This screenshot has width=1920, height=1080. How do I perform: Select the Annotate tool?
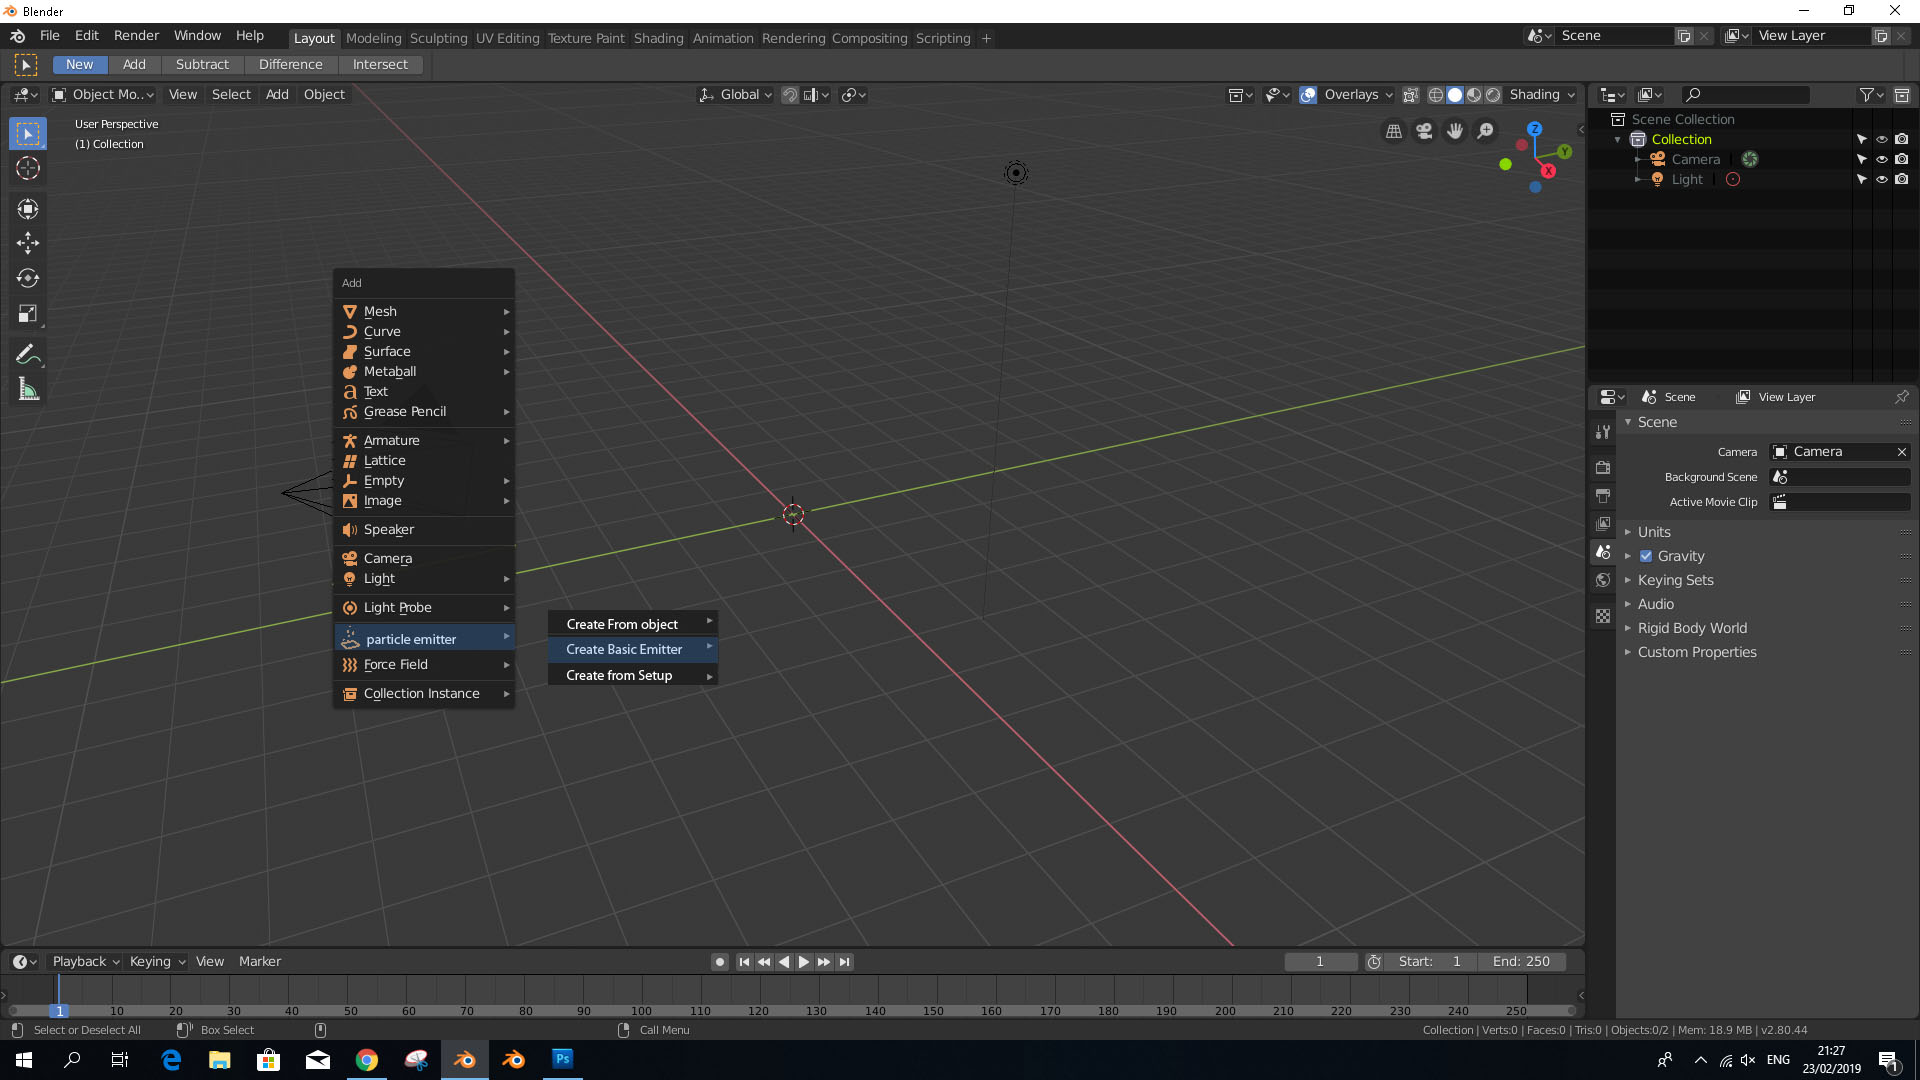(28, 354)
